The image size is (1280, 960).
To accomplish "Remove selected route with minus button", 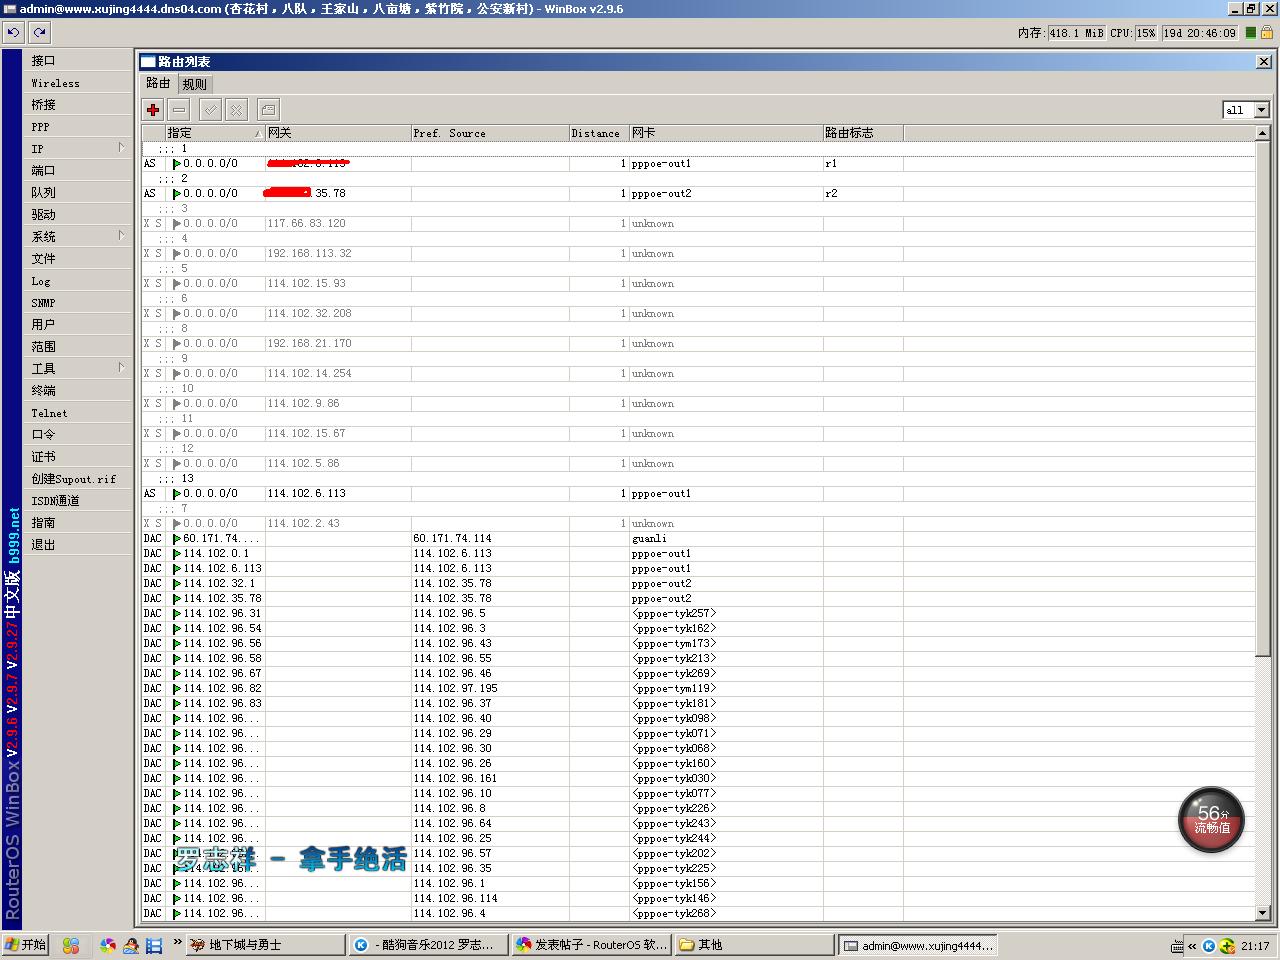I will pyautogui.click(x=179, y=110).
